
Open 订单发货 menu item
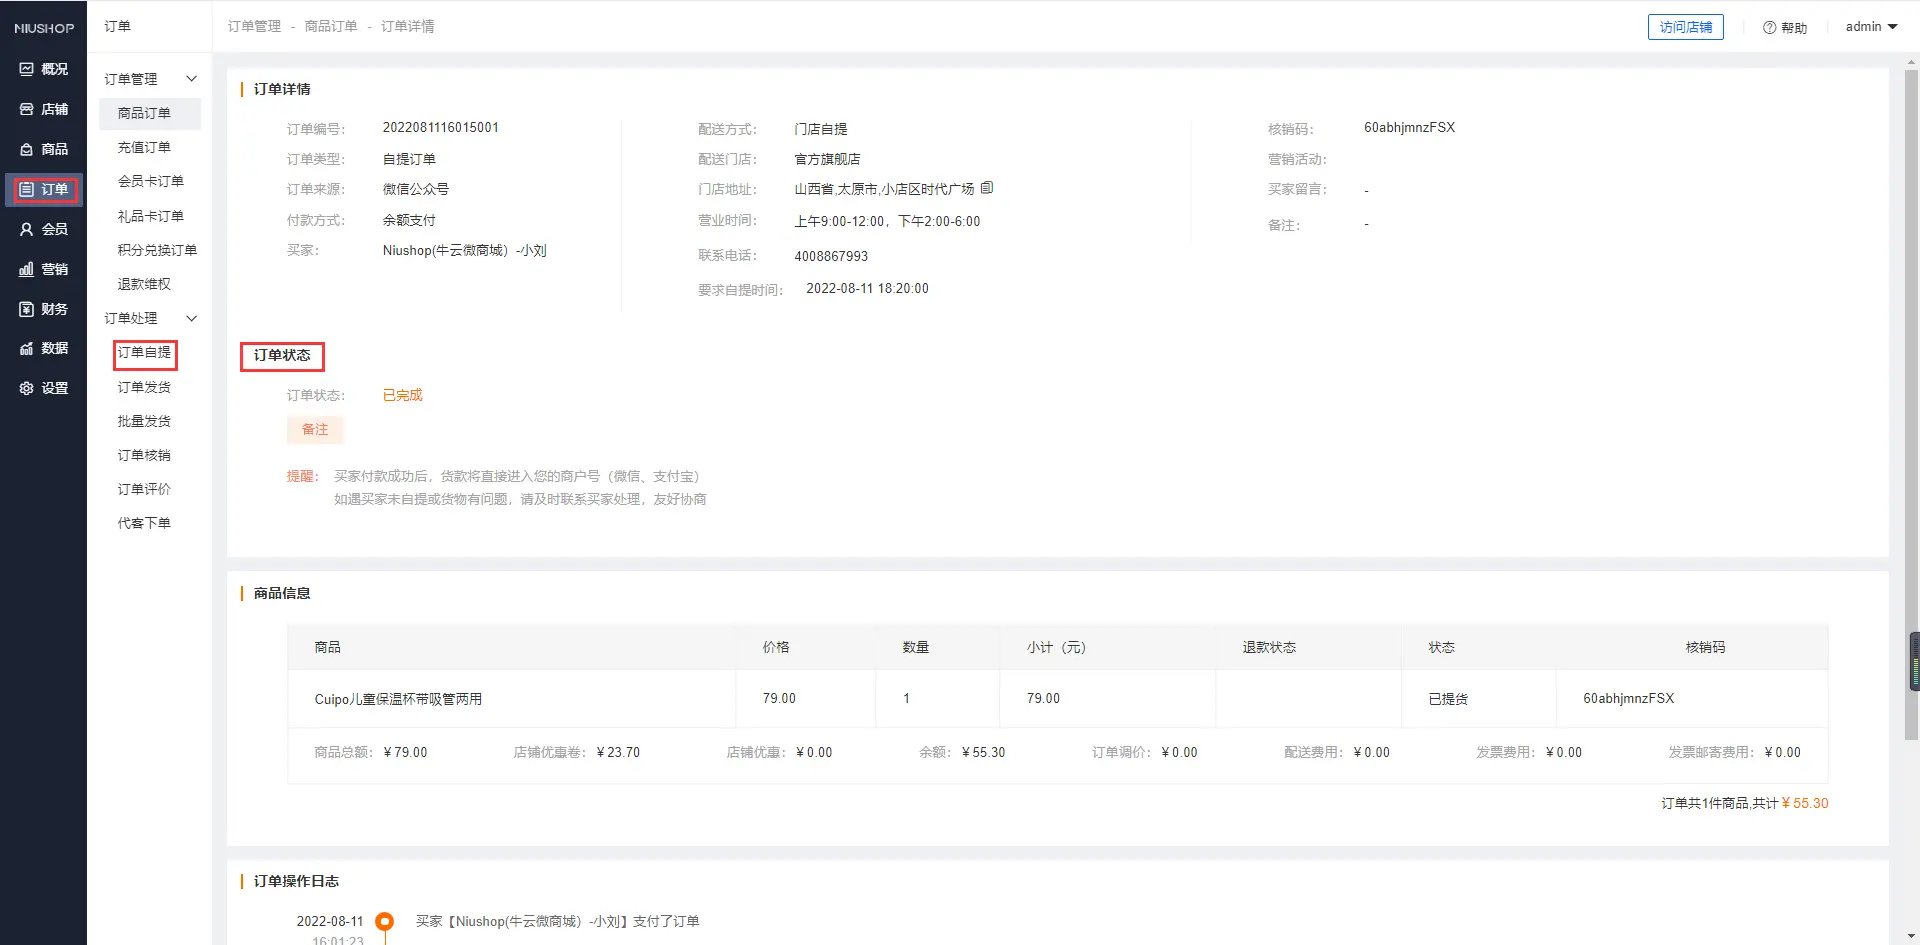(x=144, y=387)
